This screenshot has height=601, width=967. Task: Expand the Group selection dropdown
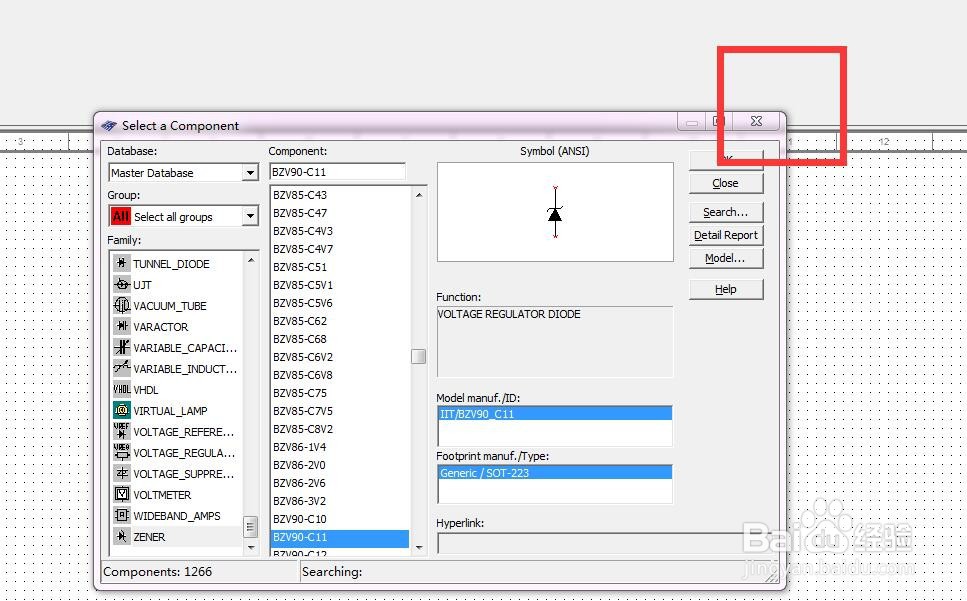pos(250,215)
